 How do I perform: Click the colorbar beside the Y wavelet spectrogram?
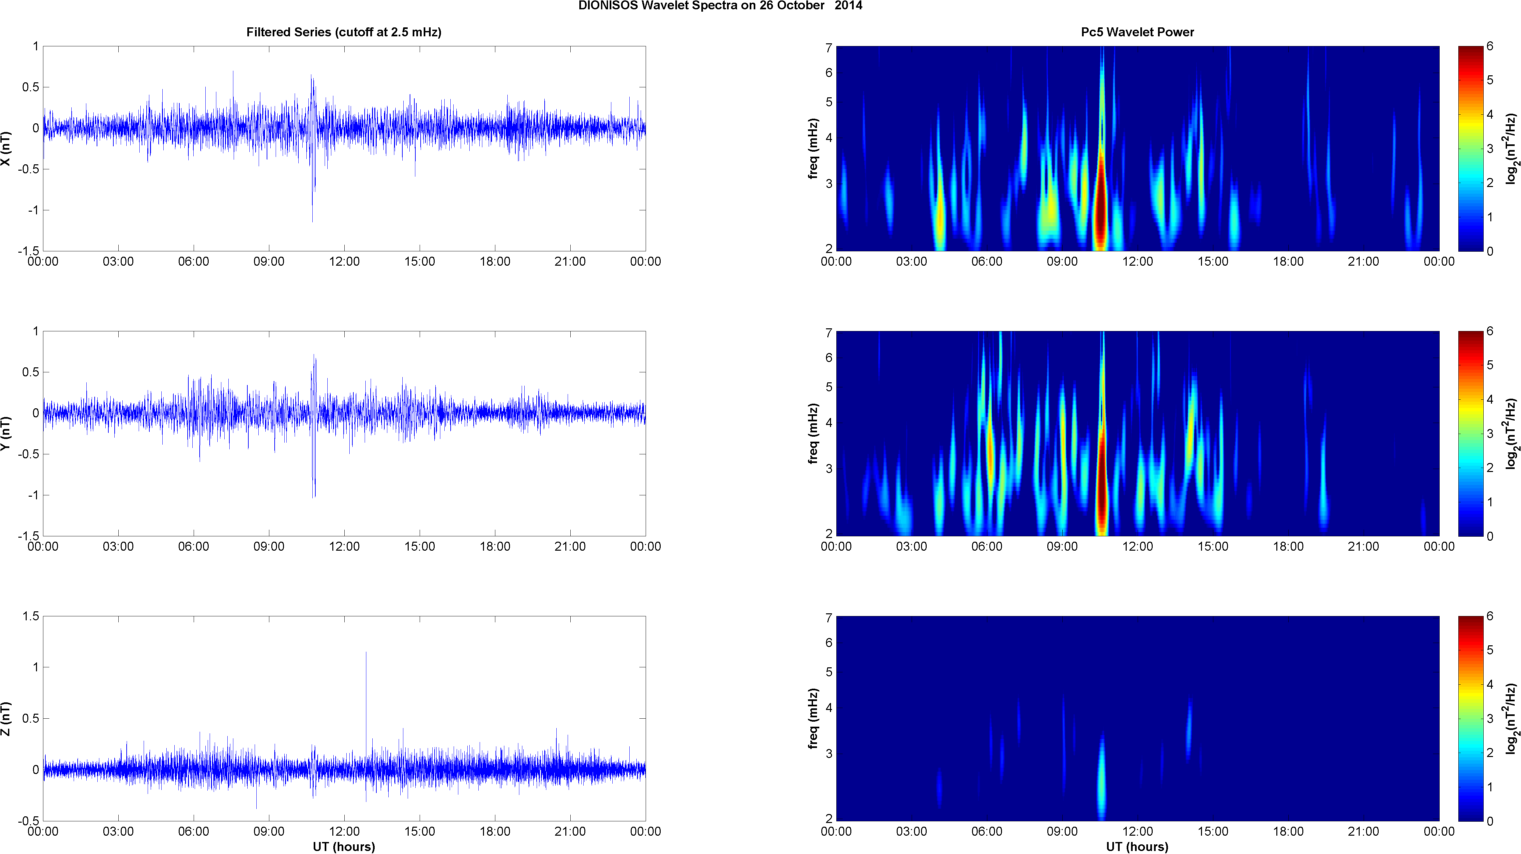[x=1470, y=433]
